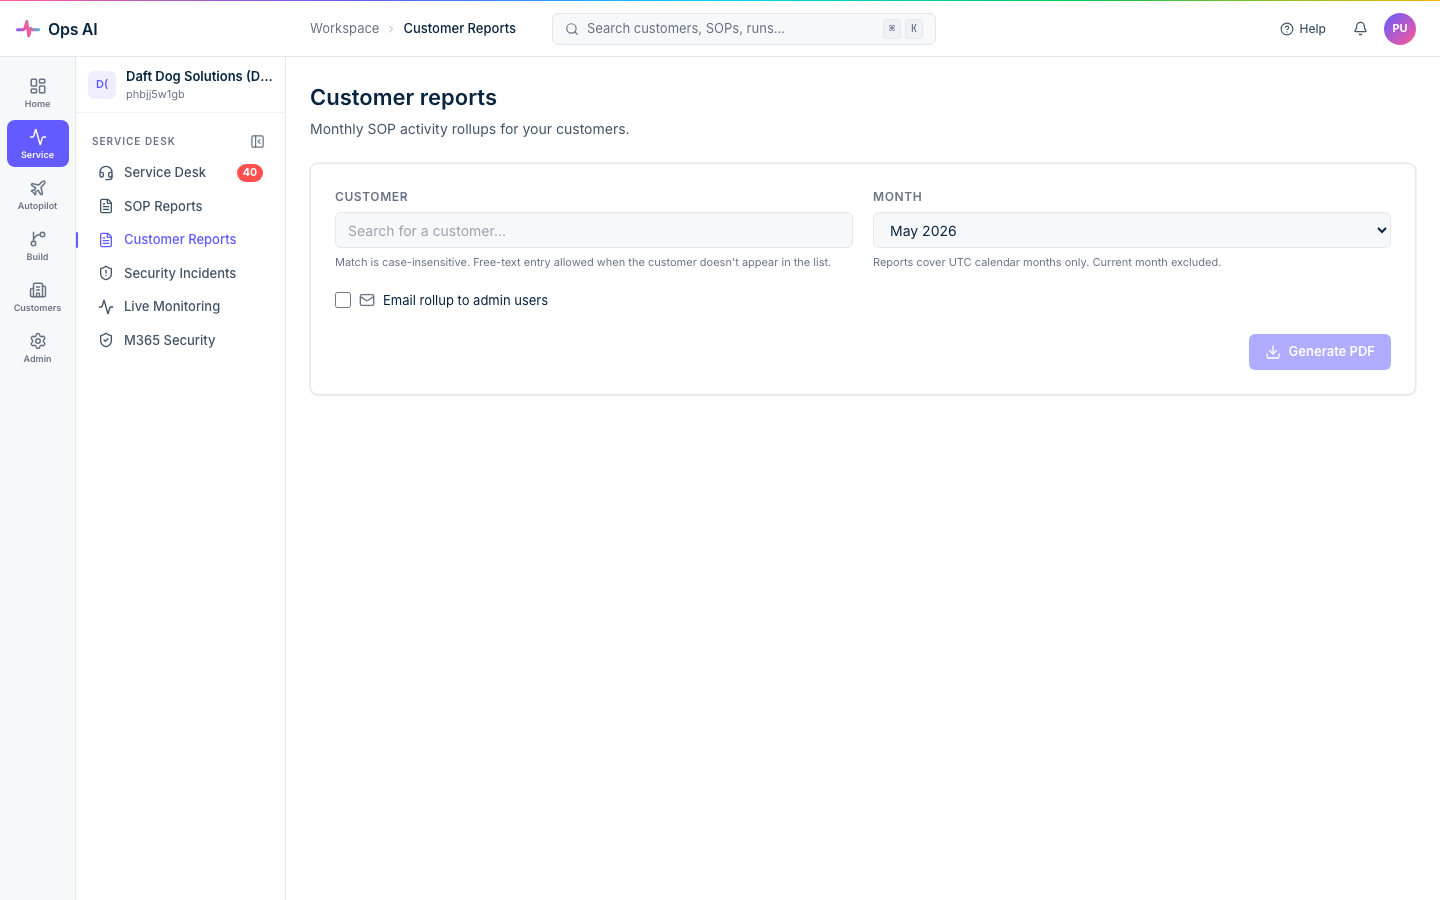Click the phbjj5w1gb workspace ID text

click(155, 95)
